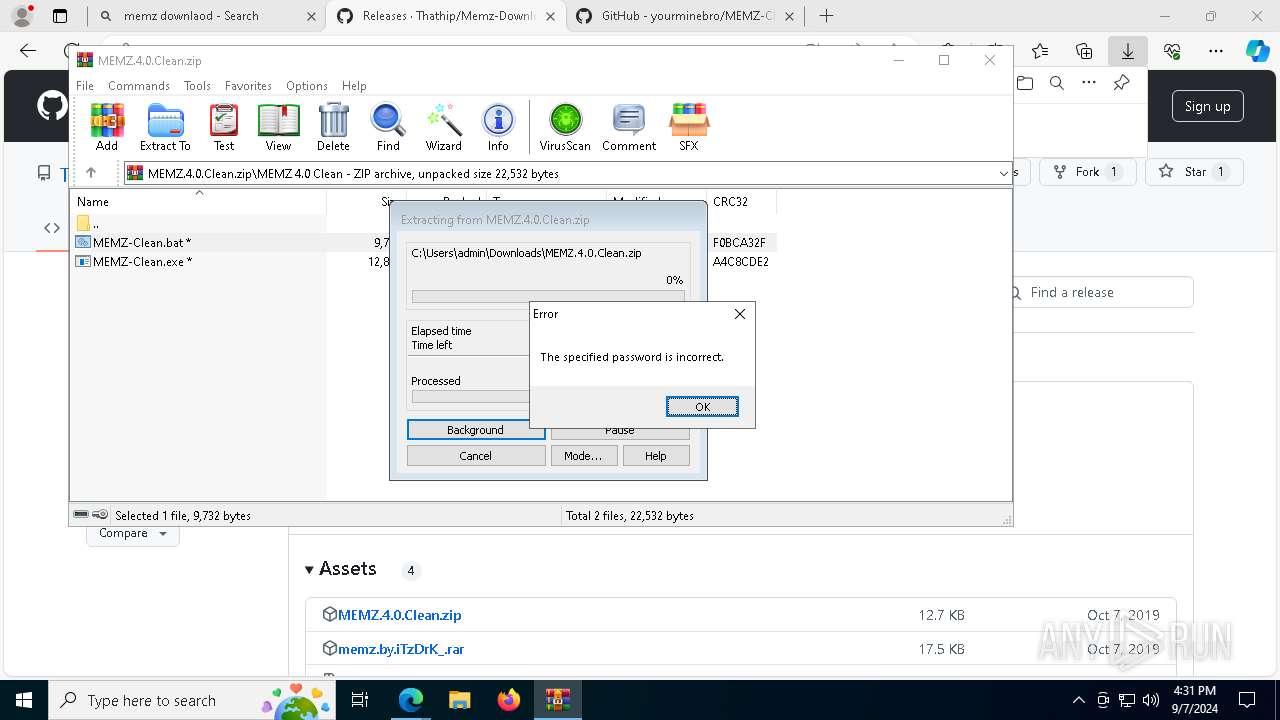Viewport: 1280px width, 720px height.
Task: Sort by the CRC32 column header
Action: click(x=741, y=201)
